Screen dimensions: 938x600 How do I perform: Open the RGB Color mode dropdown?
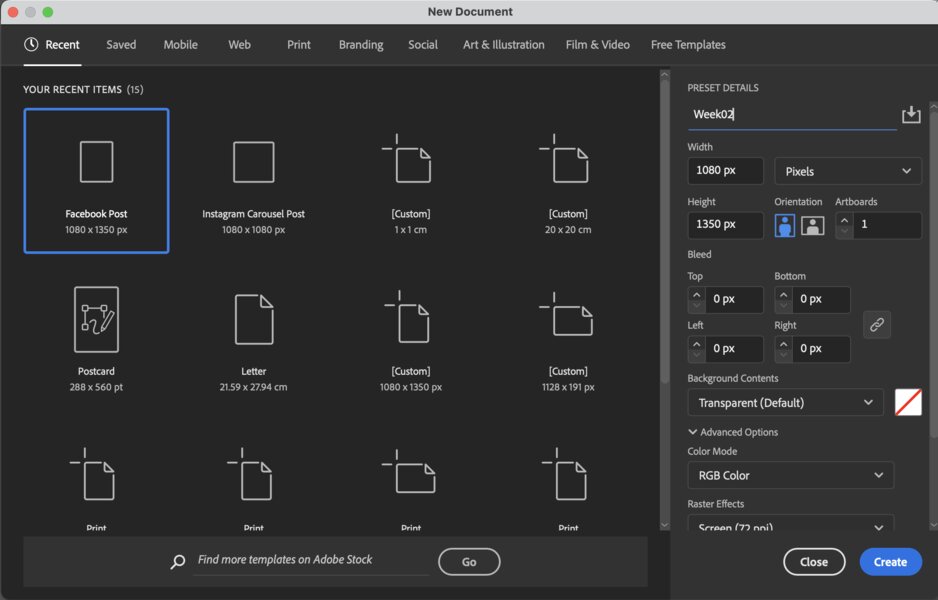coord(790,475)
